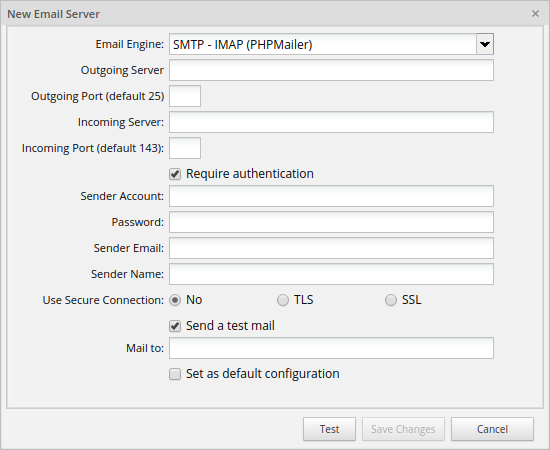This screenshot has width=550, height=450.
Task: Enable Set as default configuration
Action: 175,374
